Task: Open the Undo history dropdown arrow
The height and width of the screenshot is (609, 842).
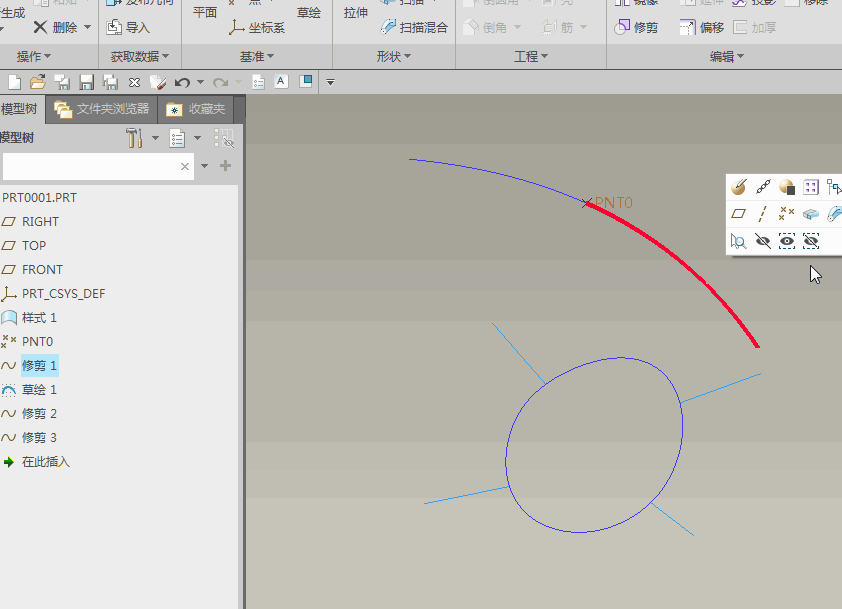Action: point(200,82)
